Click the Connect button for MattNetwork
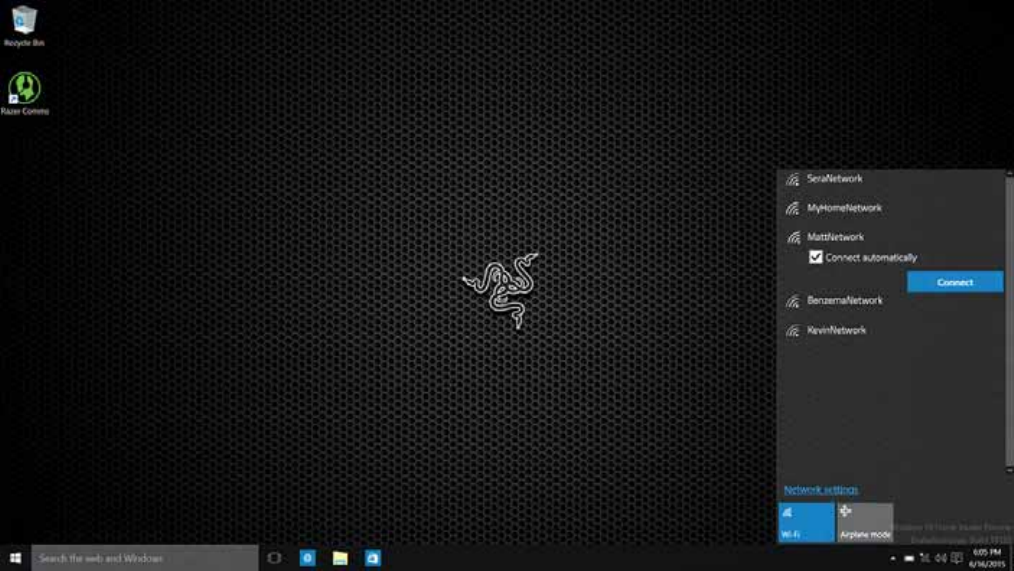This screenshot has width=1014, height=571. pyautogui.click(x=955, y=282)
